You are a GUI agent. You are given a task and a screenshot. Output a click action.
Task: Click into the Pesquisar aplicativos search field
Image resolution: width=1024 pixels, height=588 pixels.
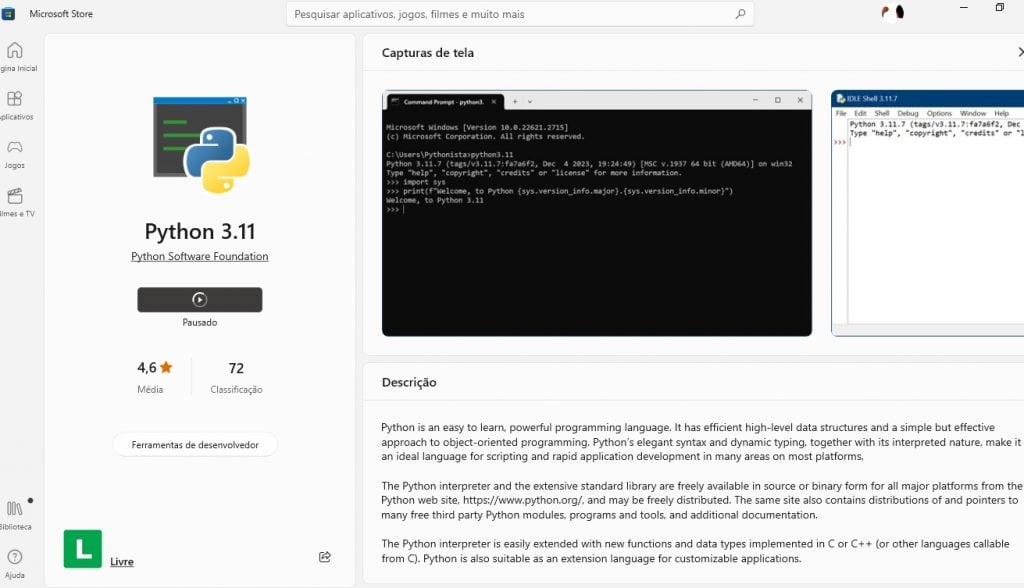point(510,14)
